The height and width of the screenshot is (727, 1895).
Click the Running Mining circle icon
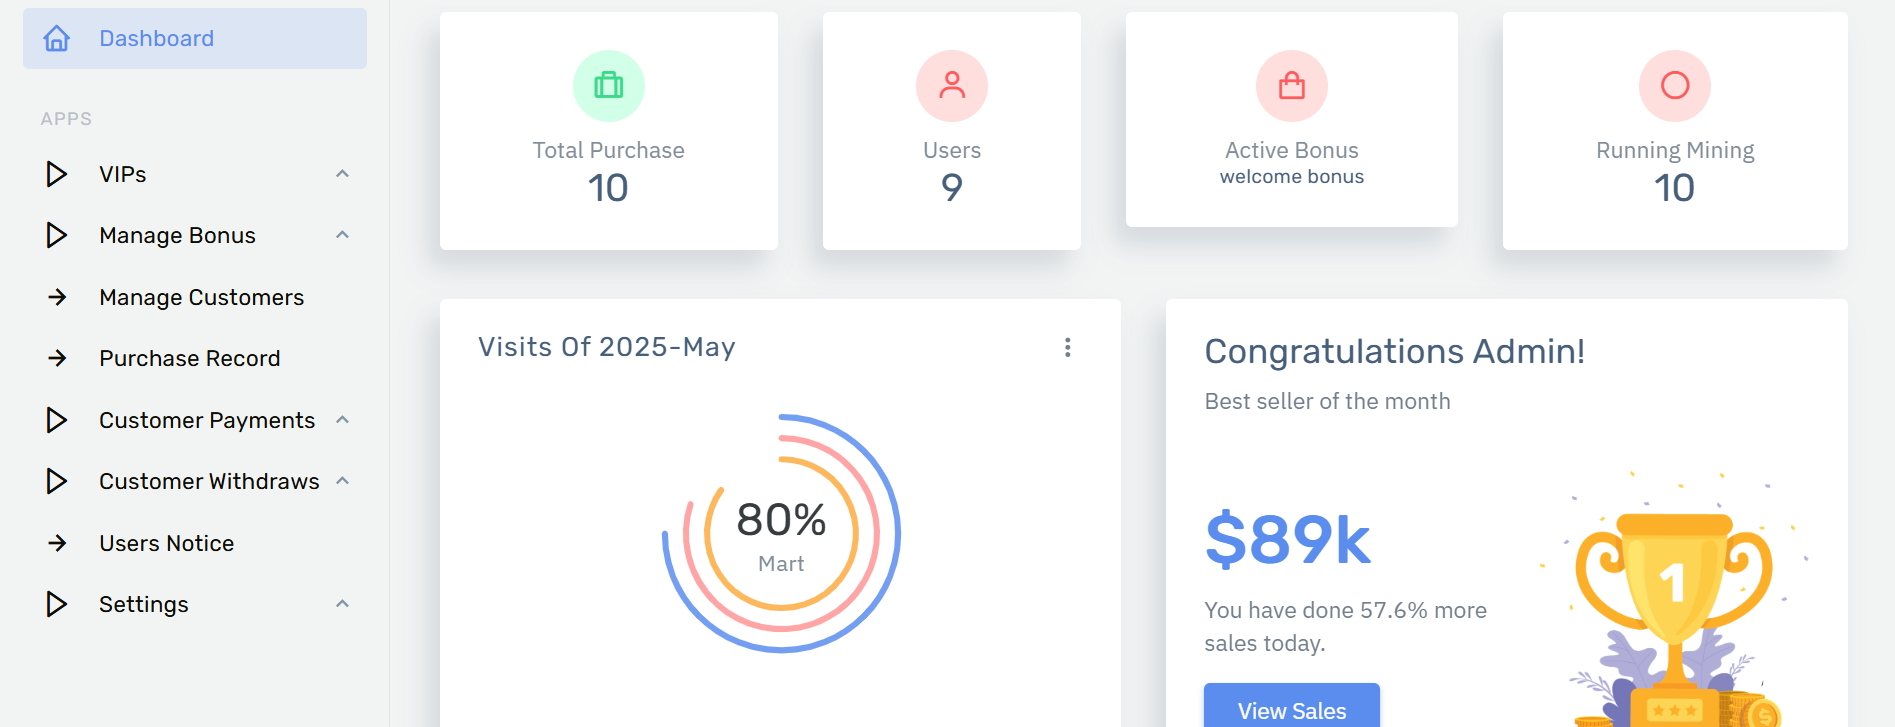coord(1675,86)
